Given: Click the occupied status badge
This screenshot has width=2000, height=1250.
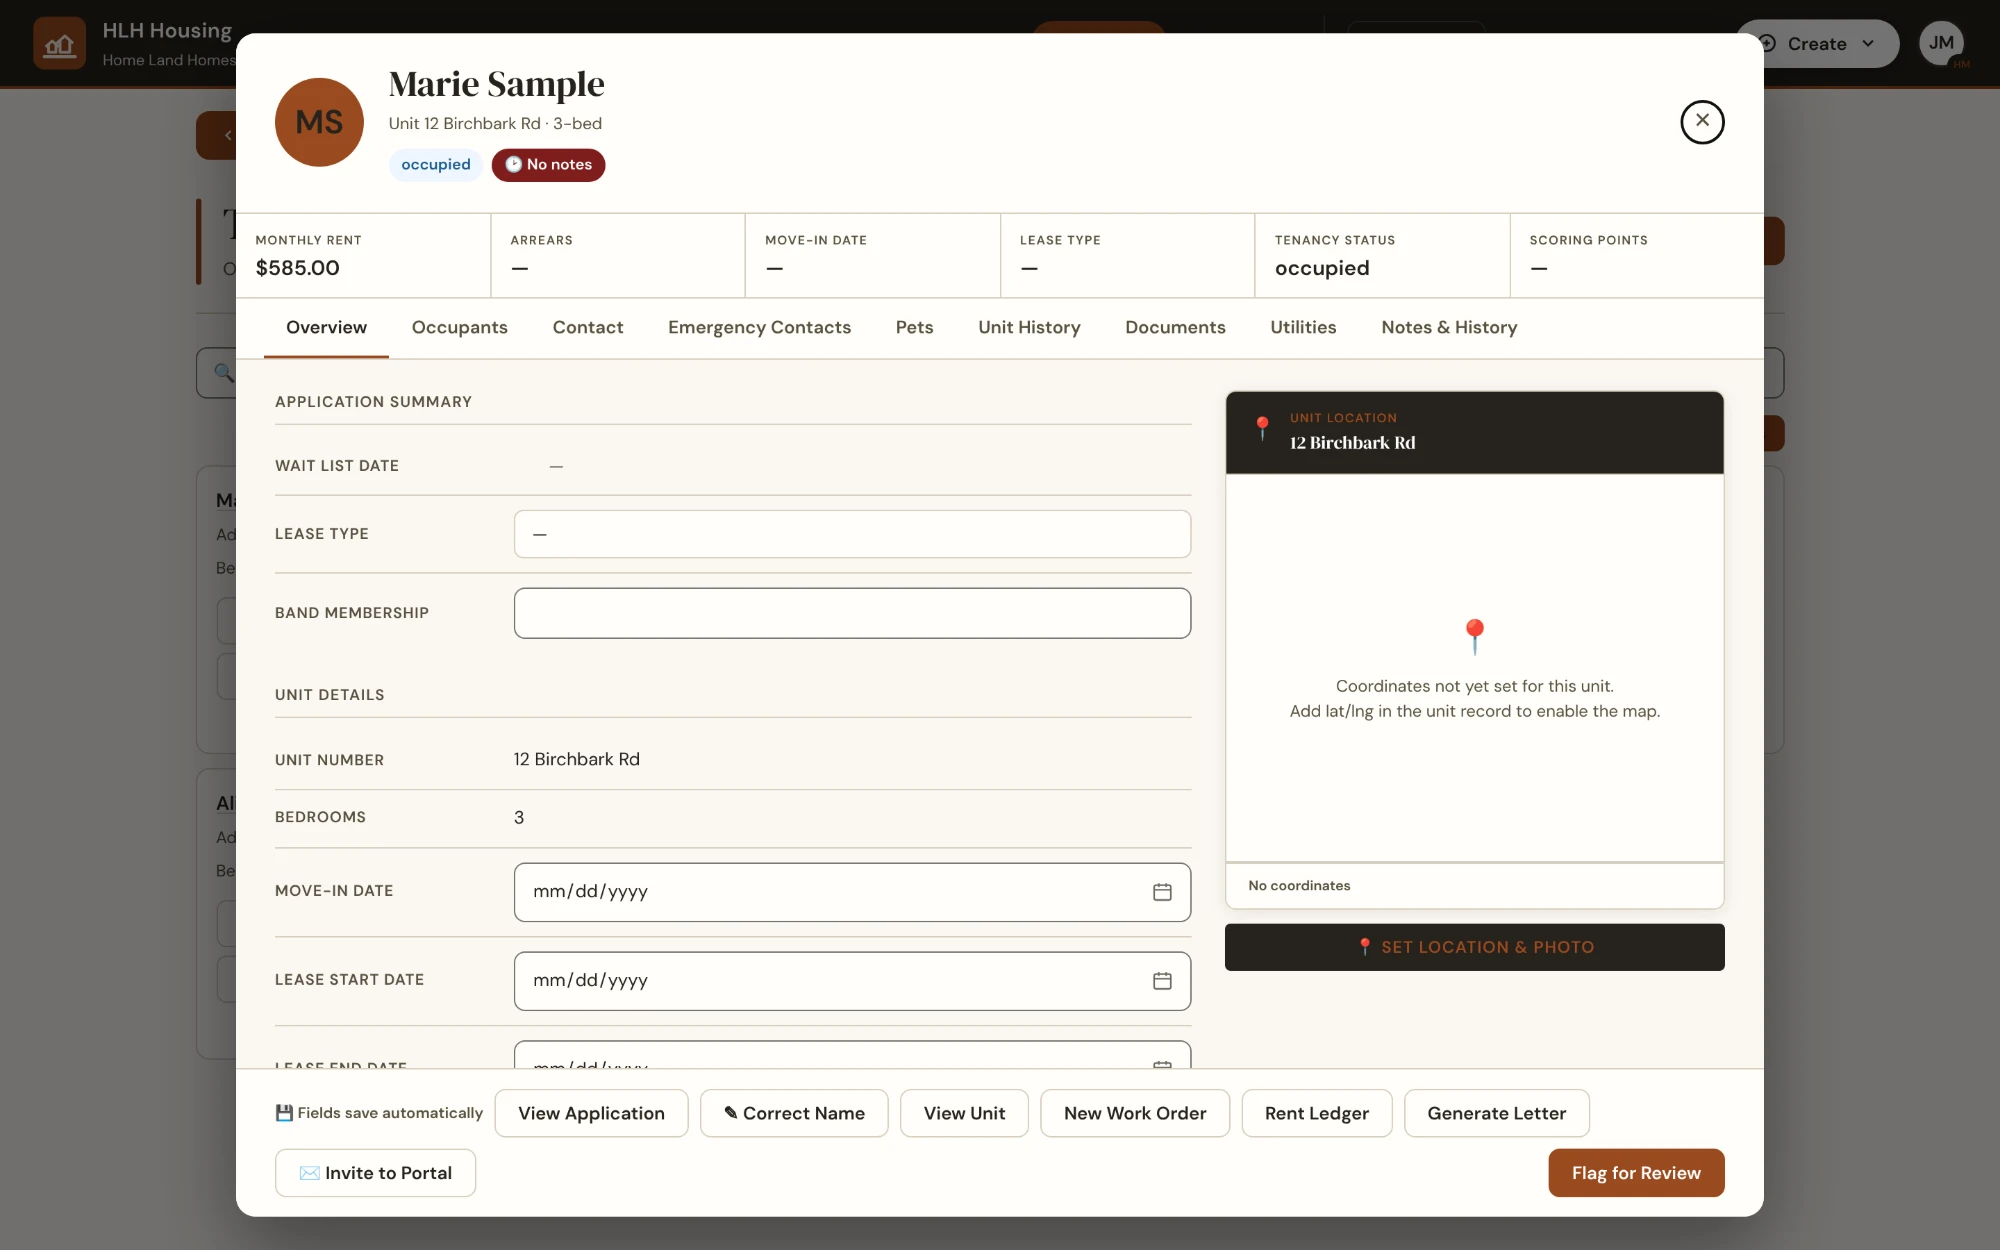Looking at the screenshot, I should [436, 165].
